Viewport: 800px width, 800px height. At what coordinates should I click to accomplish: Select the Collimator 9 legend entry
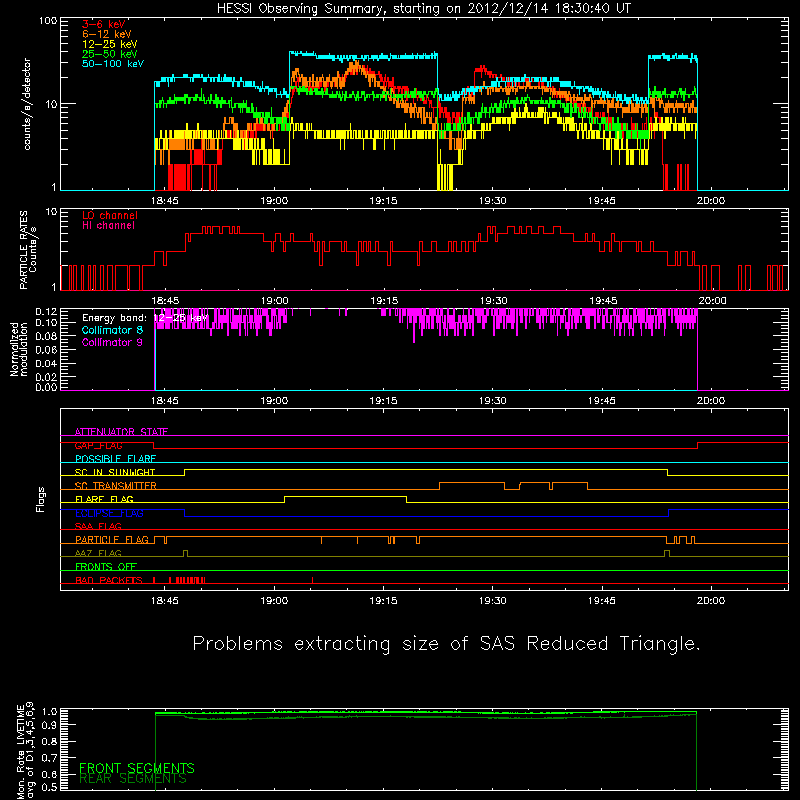click(x=112, y=342)
